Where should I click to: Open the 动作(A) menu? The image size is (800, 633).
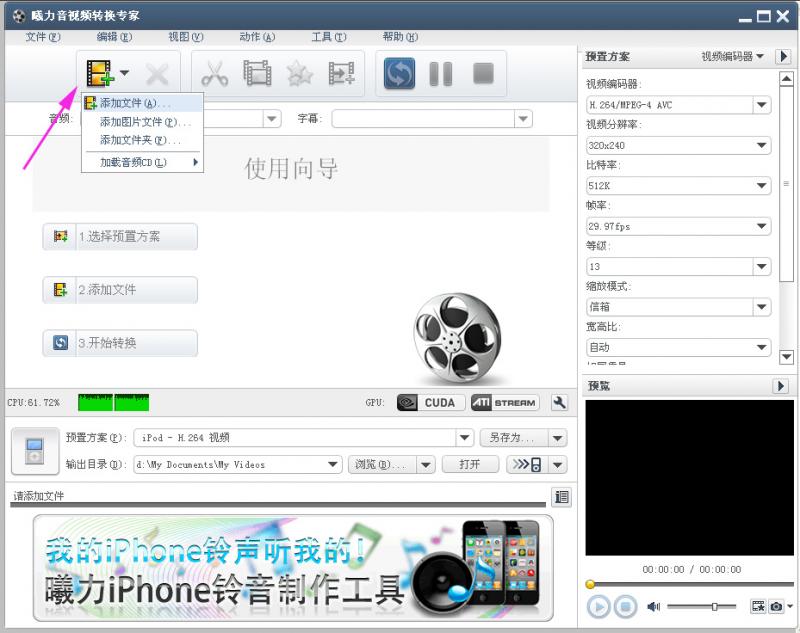[257, 37]
